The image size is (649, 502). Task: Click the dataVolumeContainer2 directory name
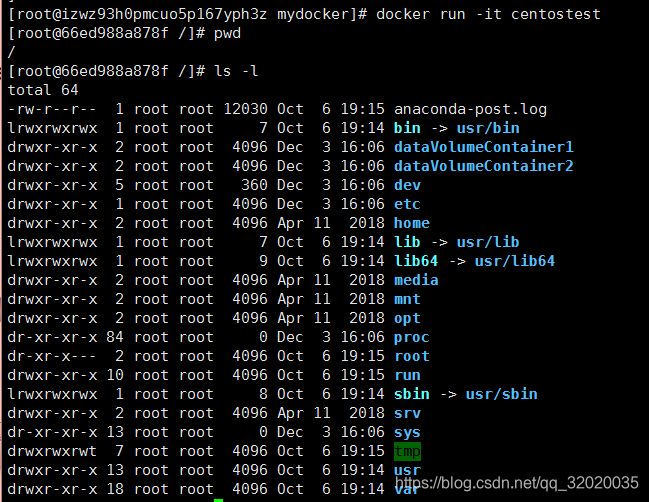coord(483,166)
